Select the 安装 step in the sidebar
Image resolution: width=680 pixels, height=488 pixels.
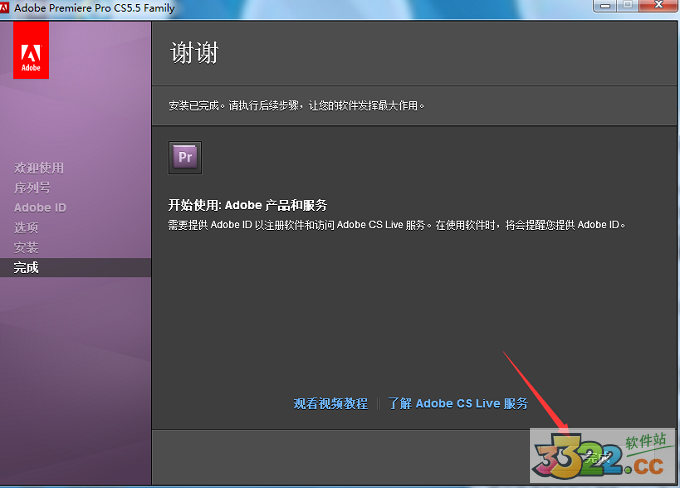pyautogui.click(x=26, y=248)
